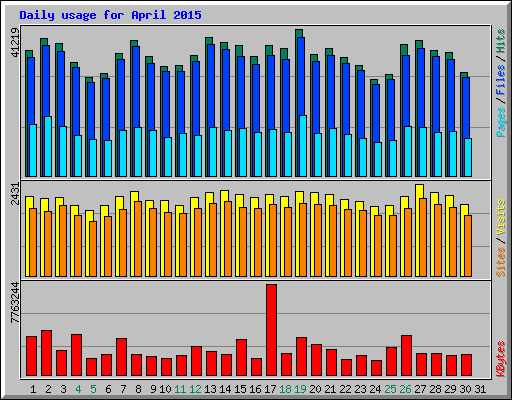Click the orange Sites bar for day 5

pos(93,249)
